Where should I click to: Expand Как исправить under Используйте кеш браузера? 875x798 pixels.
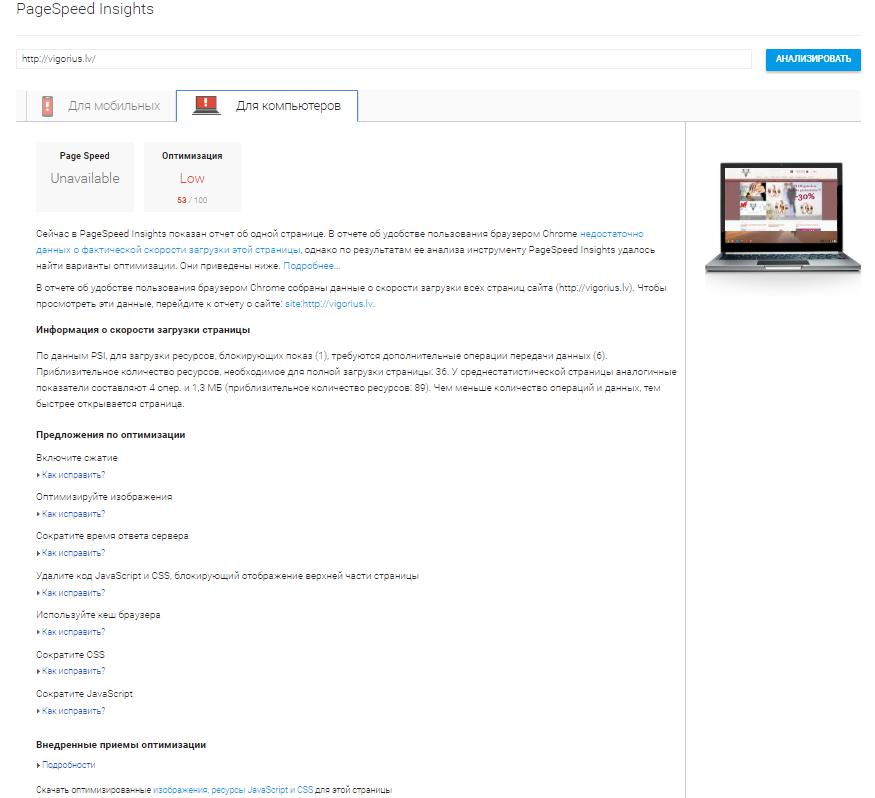(72, 632)
